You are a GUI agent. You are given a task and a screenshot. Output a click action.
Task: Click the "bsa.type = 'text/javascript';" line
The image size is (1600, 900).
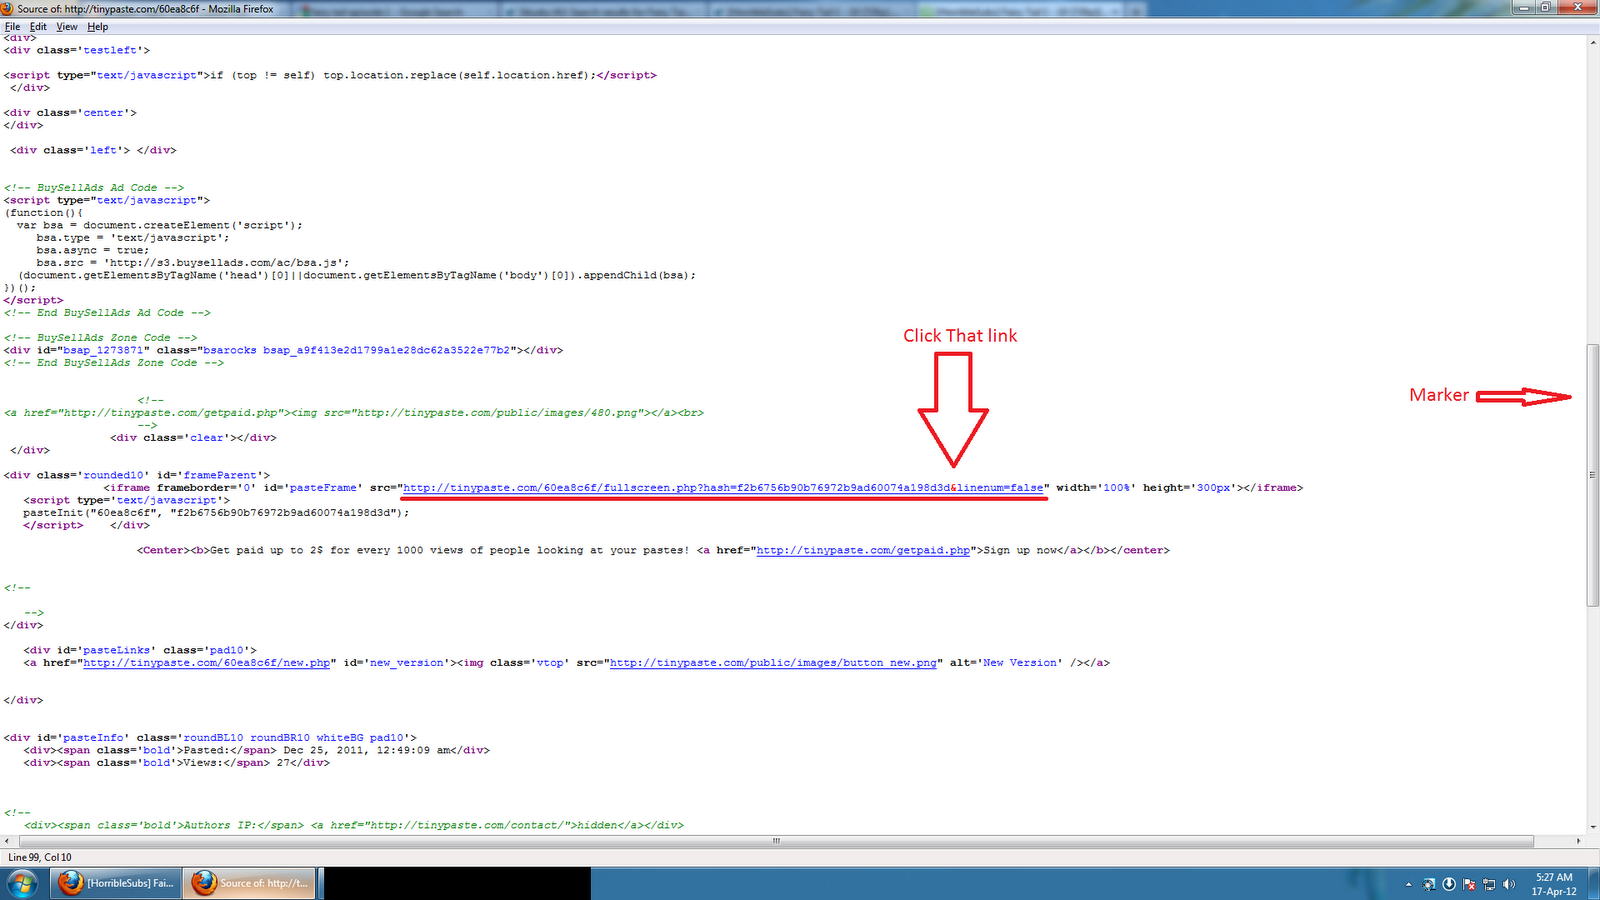tap(133, 238)
